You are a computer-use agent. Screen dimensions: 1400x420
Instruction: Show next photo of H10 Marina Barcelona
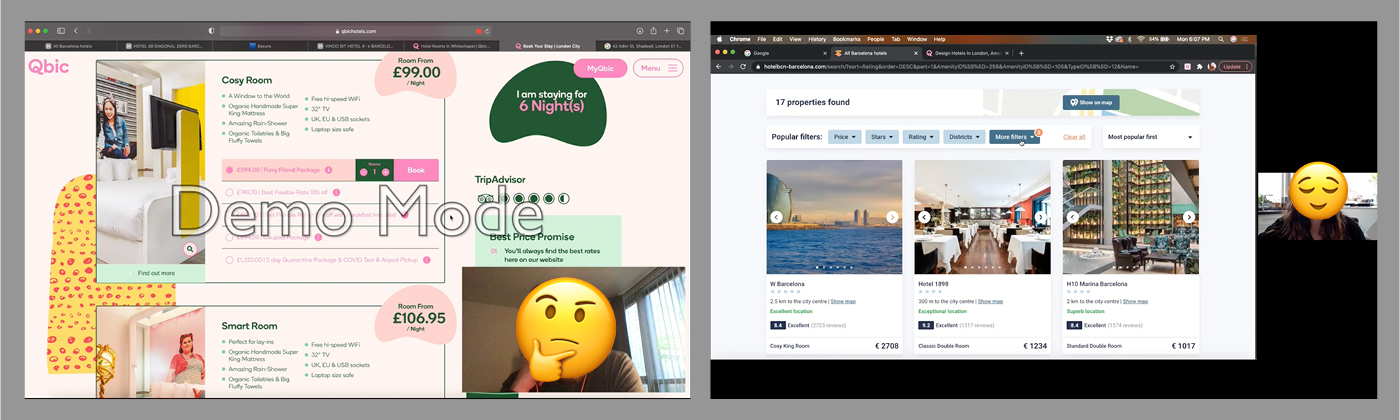(1189, 217)
